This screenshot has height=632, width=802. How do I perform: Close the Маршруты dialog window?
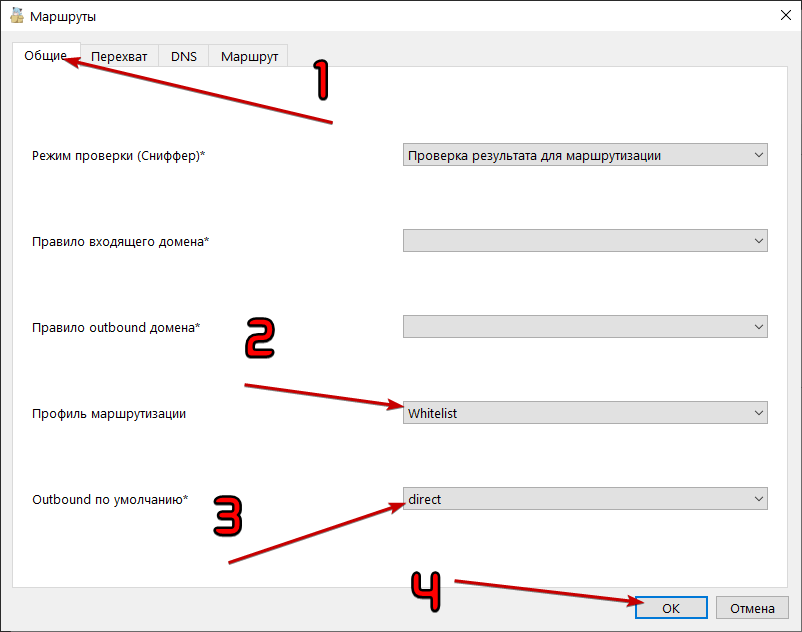pyautogui.click(x=786, y=15)
